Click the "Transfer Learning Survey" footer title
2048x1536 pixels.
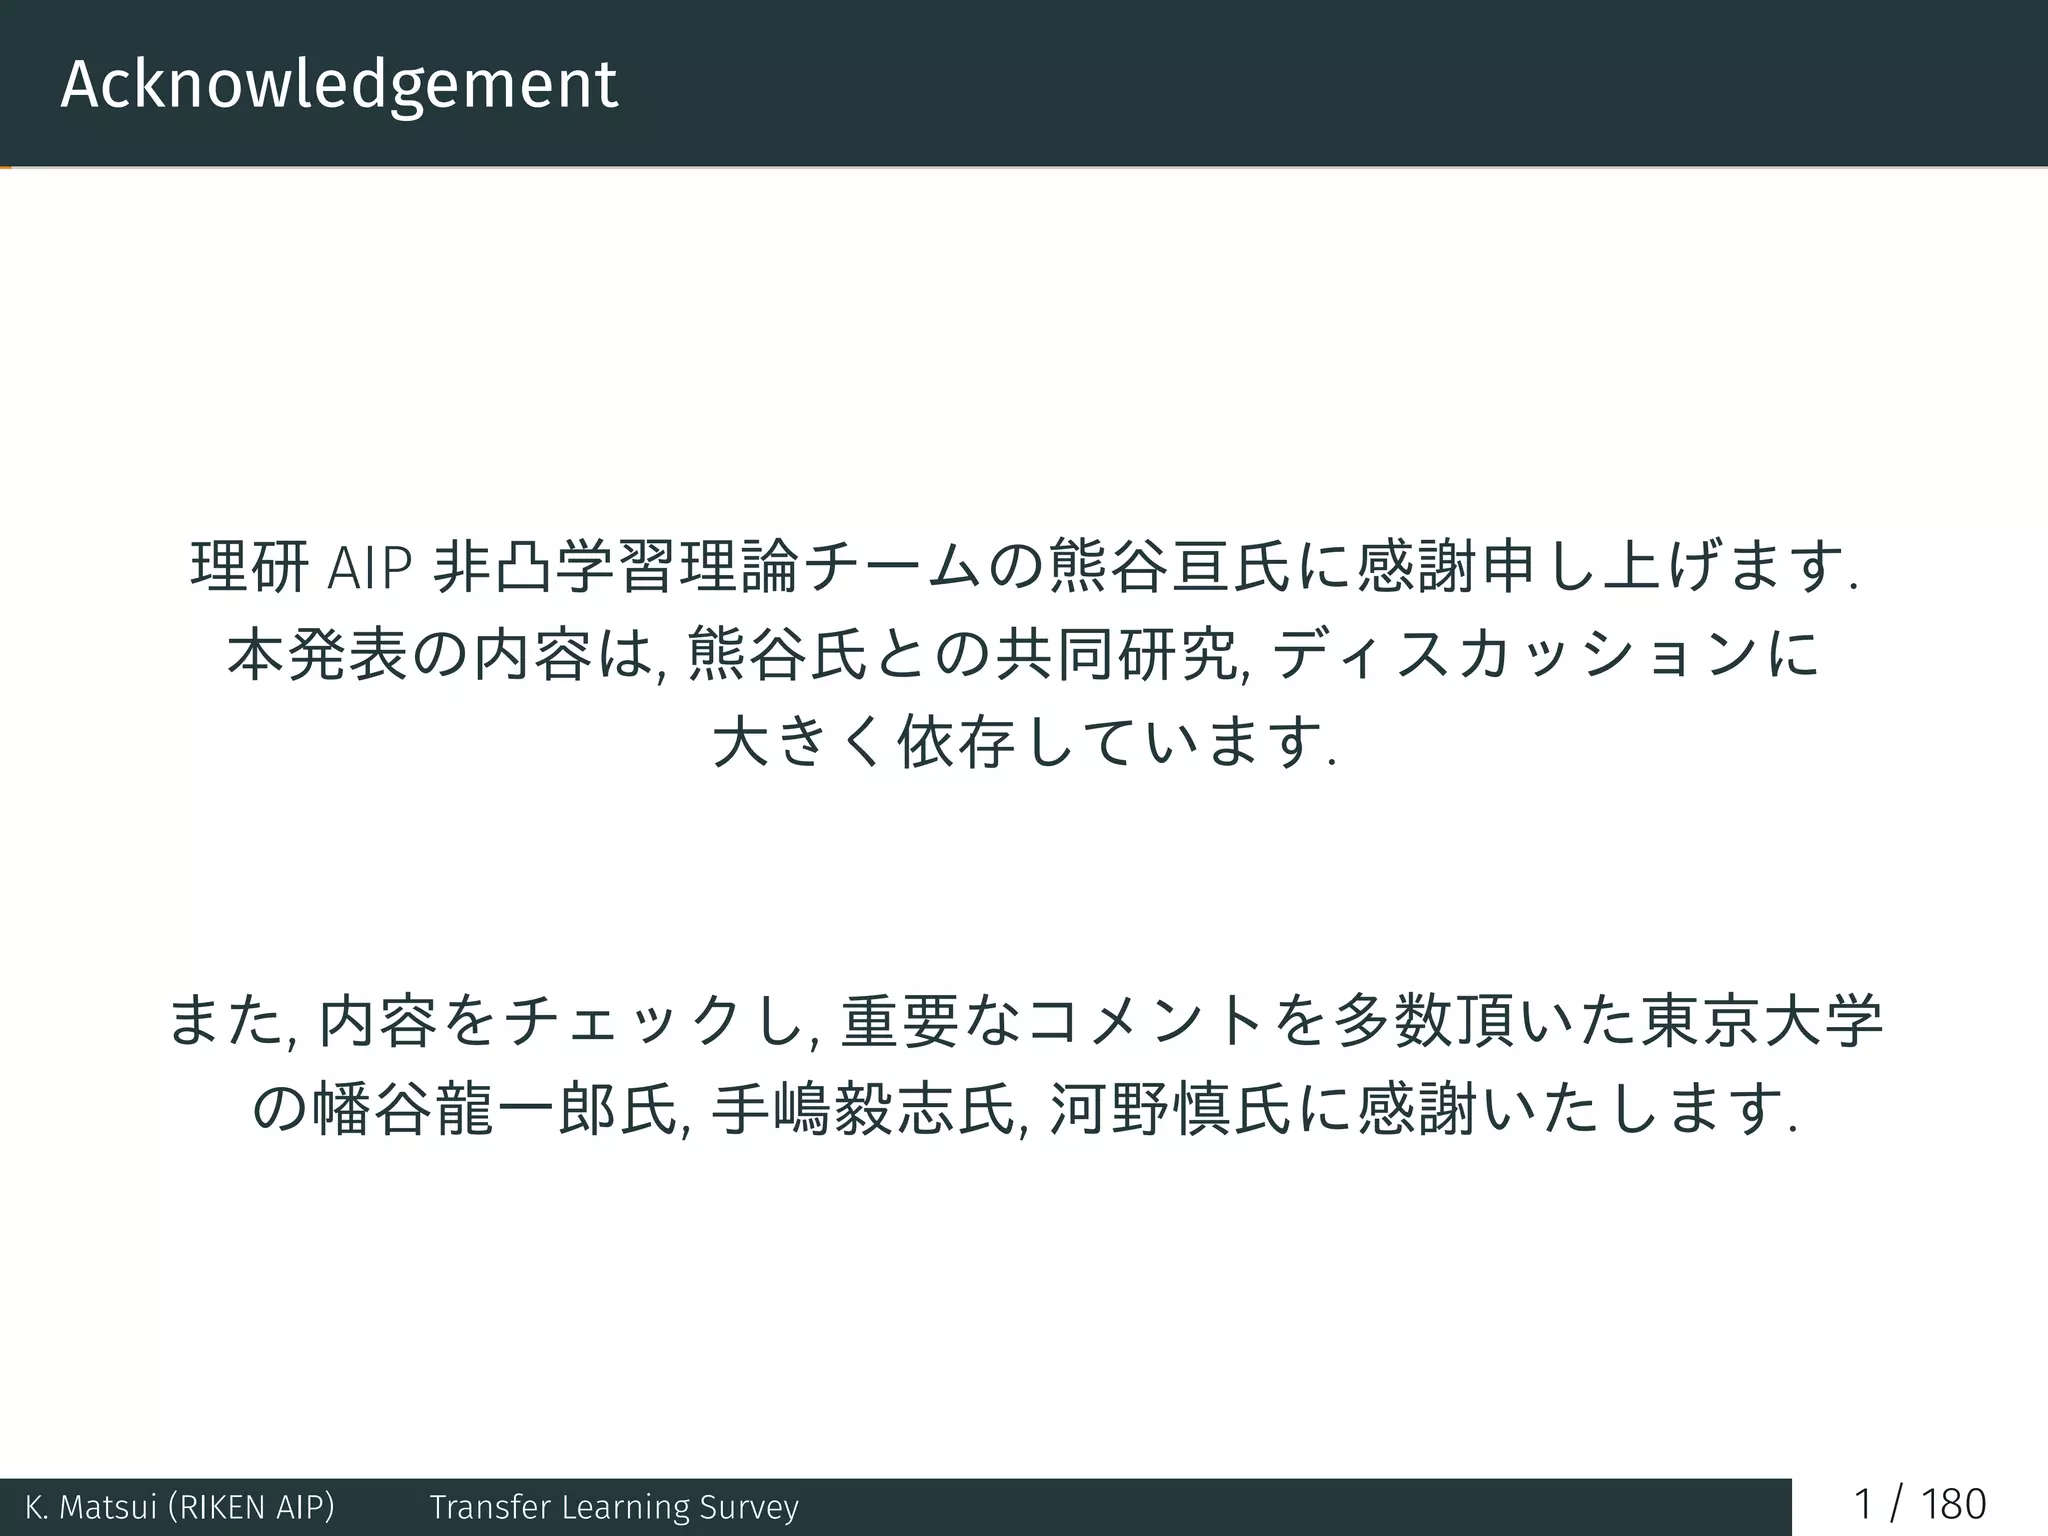[x=613, y=1507]
